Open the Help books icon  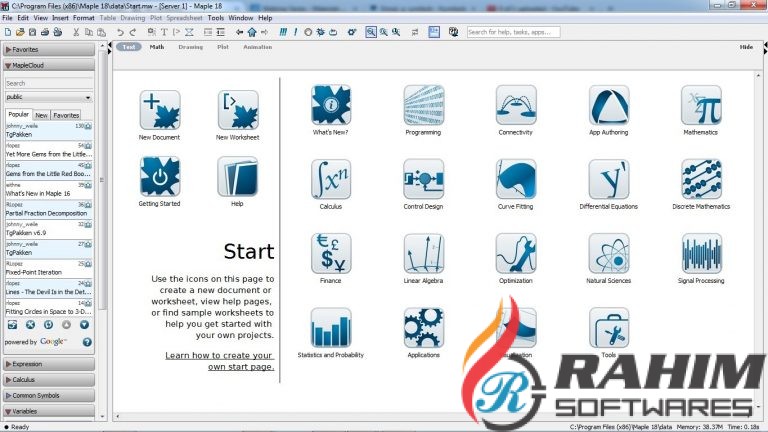(x=238, y=176)
